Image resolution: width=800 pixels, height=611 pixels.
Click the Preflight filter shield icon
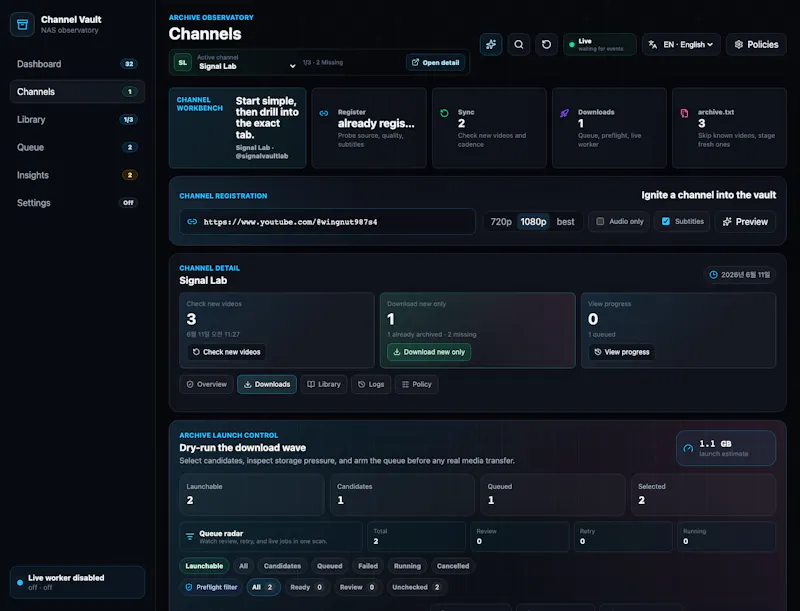[x=189, y=587]
